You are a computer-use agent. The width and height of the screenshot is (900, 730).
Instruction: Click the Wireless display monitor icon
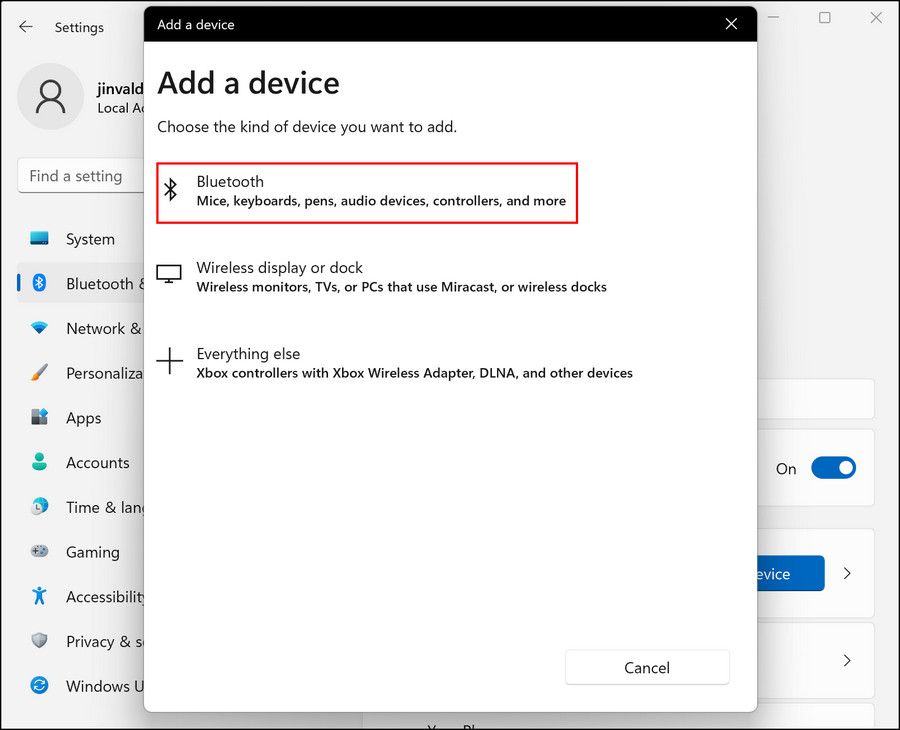pos(170,275)
